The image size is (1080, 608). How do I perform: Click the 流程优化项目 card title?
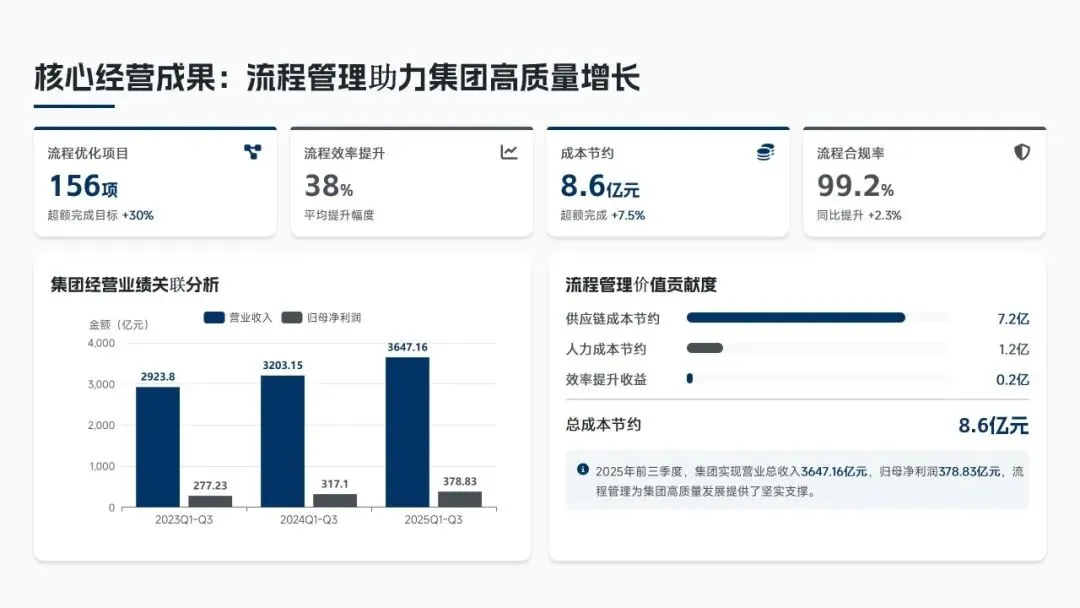click(87, 153)
